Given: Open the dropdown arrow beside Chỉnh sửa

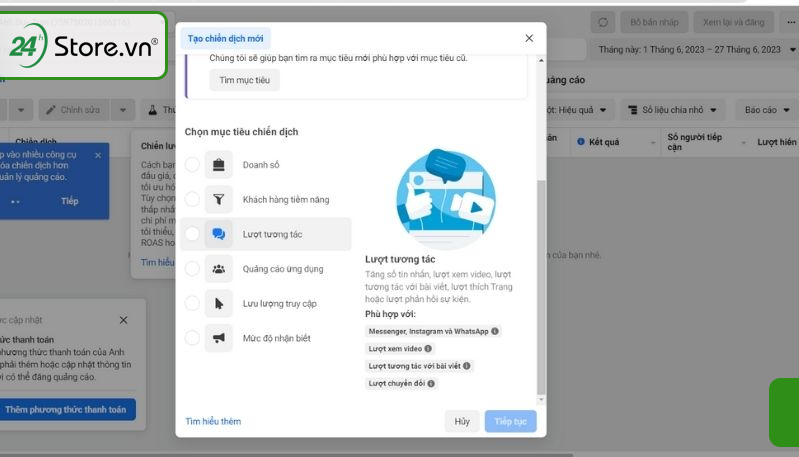Looking at the screenshot, I should click(x=123, y=110).
